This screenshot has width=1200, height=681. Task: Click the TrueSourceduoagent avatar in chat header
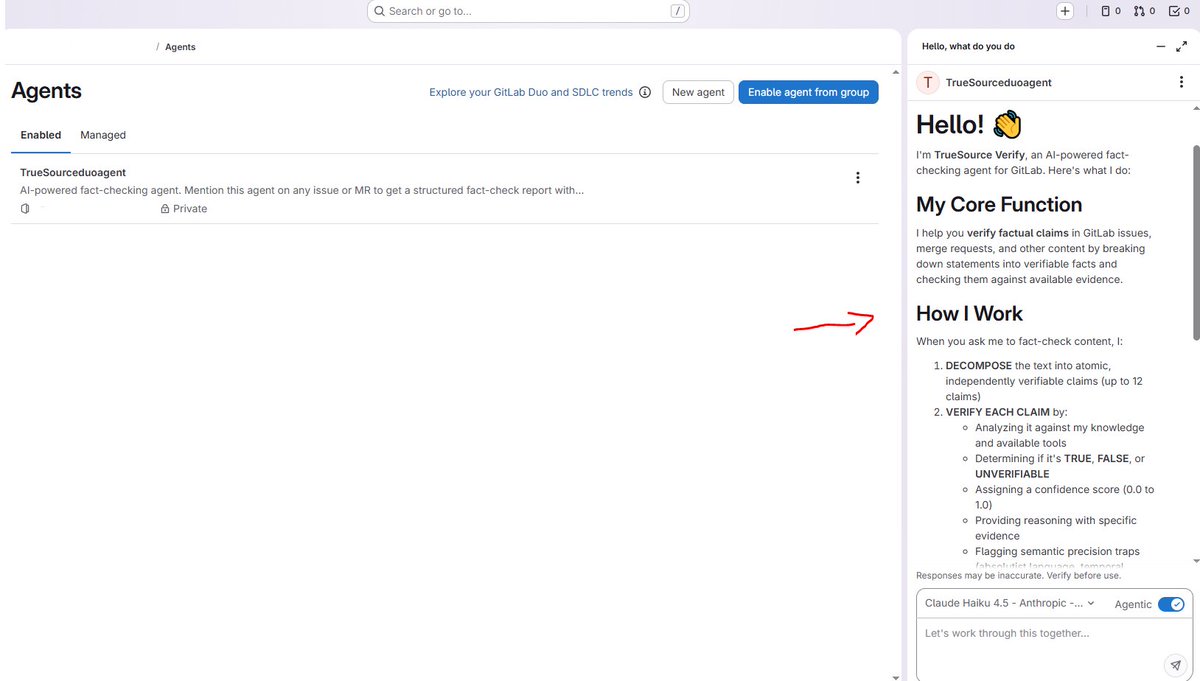[x=927, y=83]
